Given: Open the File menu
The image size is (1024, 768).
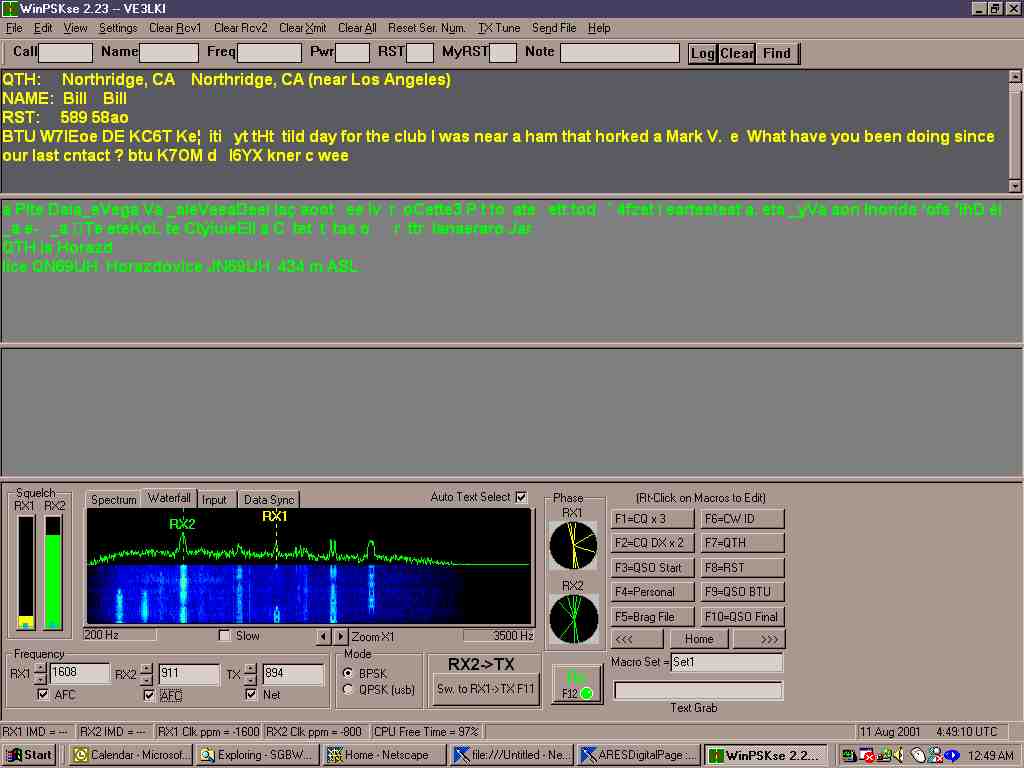Looking at the screenshot, I should point(14,28).
